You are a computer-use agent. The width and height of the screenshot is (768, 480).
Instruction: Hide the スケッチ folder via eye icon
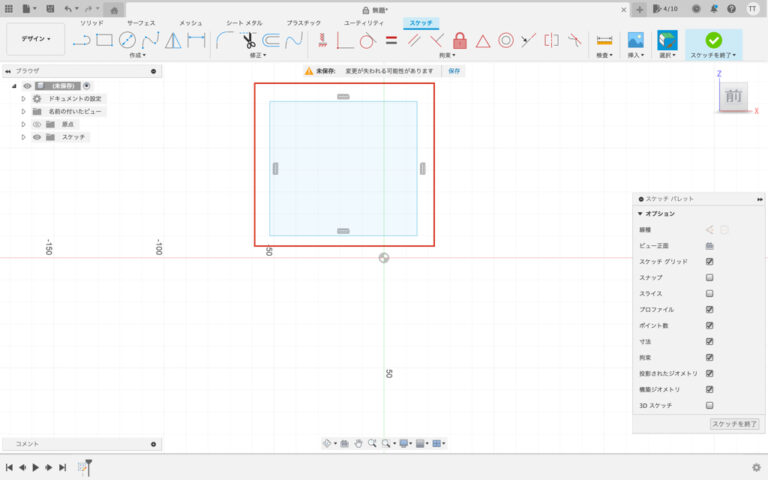tap(37, 137)
